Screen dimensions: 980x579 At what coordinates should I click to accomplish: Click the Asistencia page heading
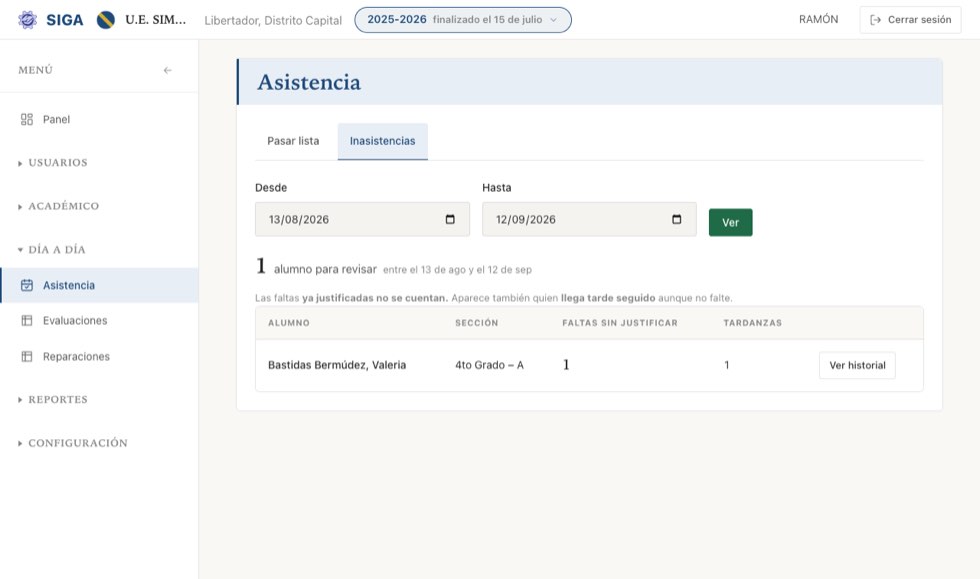[x=309, y=82]
